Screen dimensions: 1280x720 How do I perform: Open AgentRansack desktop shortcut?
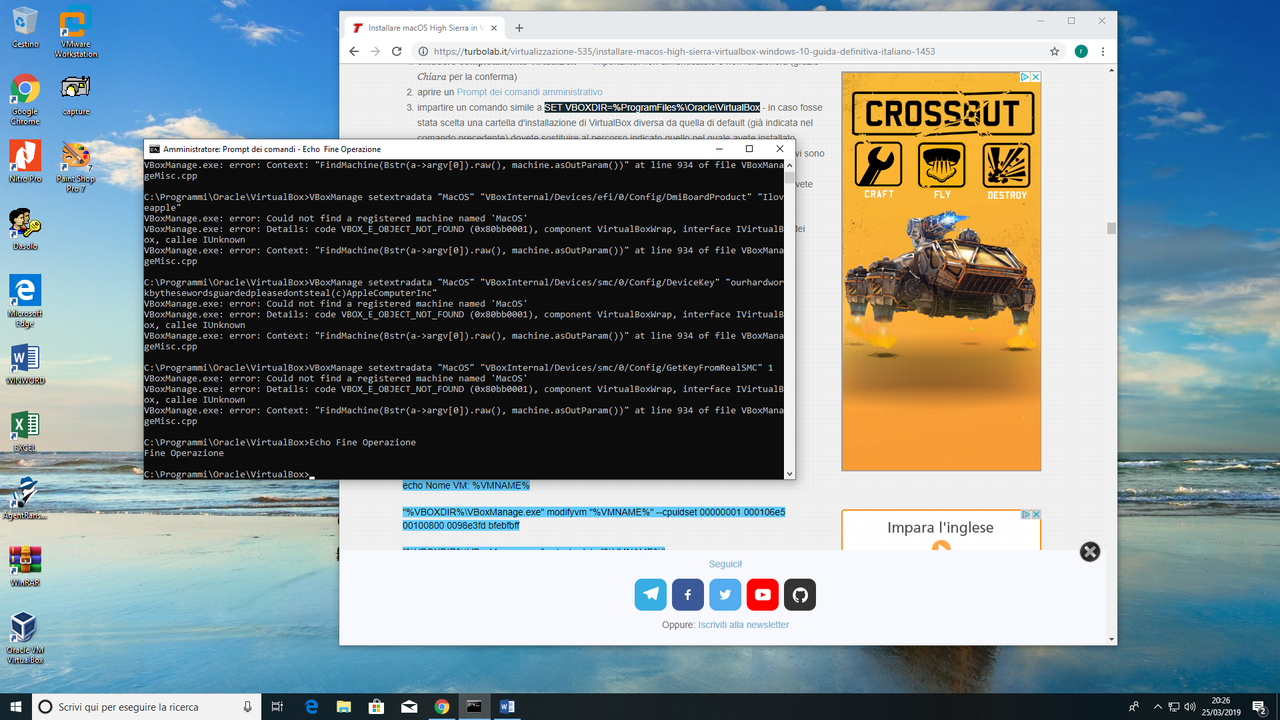tap(25, 498)
